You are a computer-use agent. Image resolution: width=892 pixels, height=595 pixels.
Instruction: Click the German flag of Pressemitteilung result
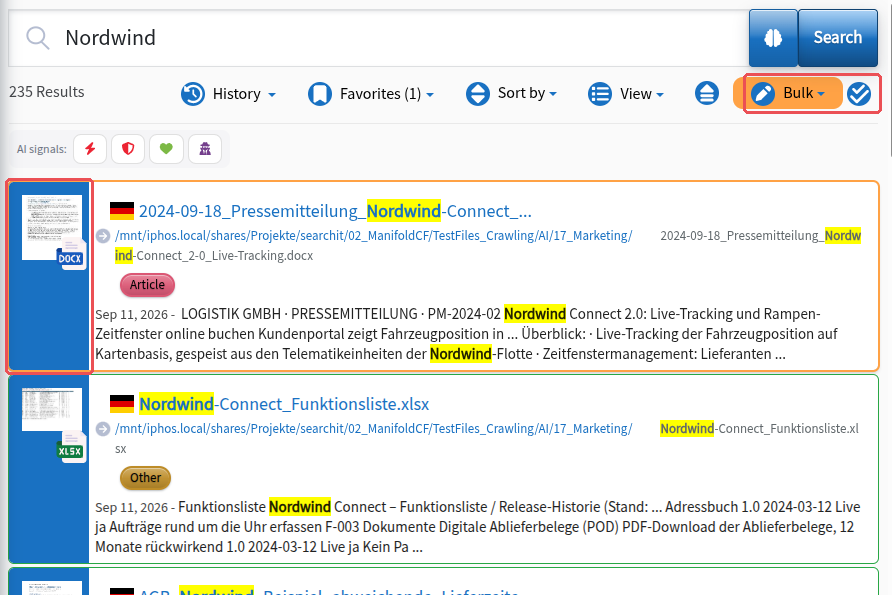coord(122,211)
